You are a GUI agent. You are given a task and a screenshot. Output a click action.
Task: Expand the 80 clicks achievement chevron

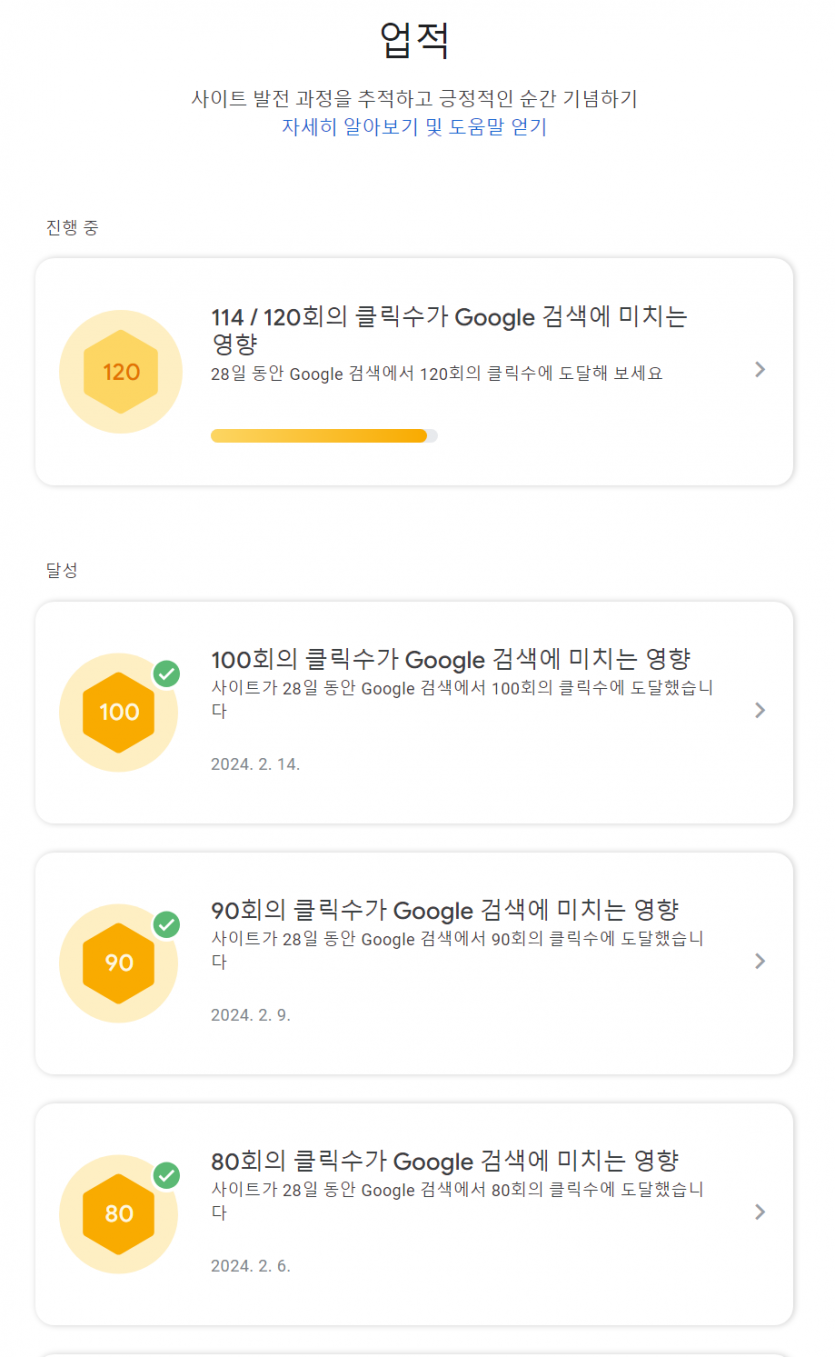(760, 1212)
